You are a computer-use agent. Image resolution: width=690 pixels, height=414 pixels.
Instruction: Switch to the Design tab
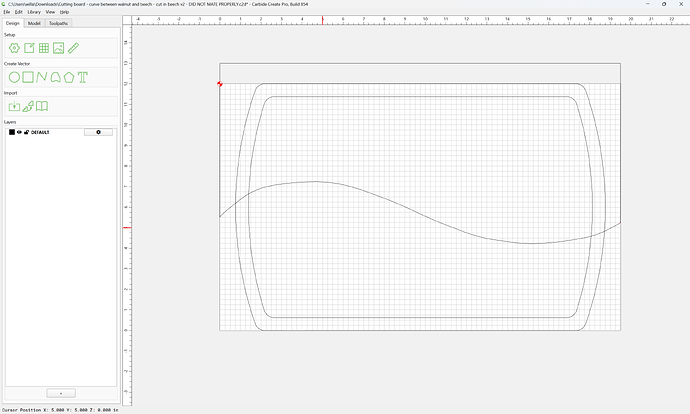(13, 23)
